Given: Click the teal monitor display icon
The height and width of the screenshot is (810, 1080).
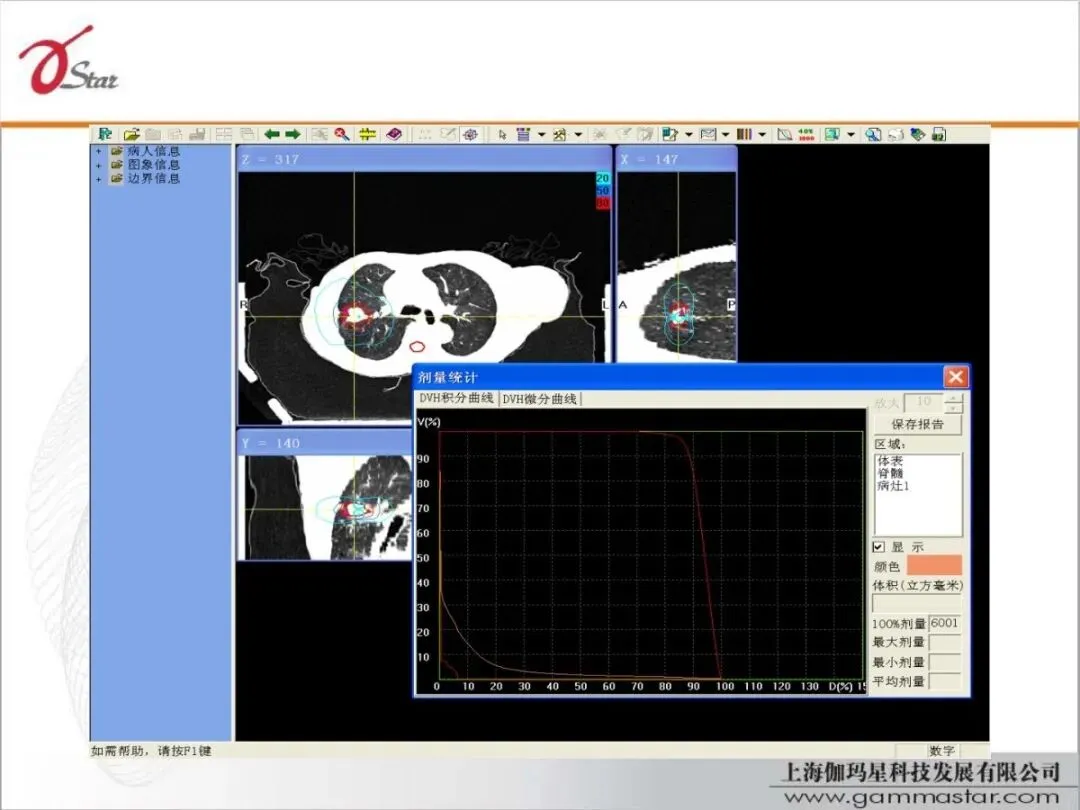Looking at the screenshot, I should (833, 134).
